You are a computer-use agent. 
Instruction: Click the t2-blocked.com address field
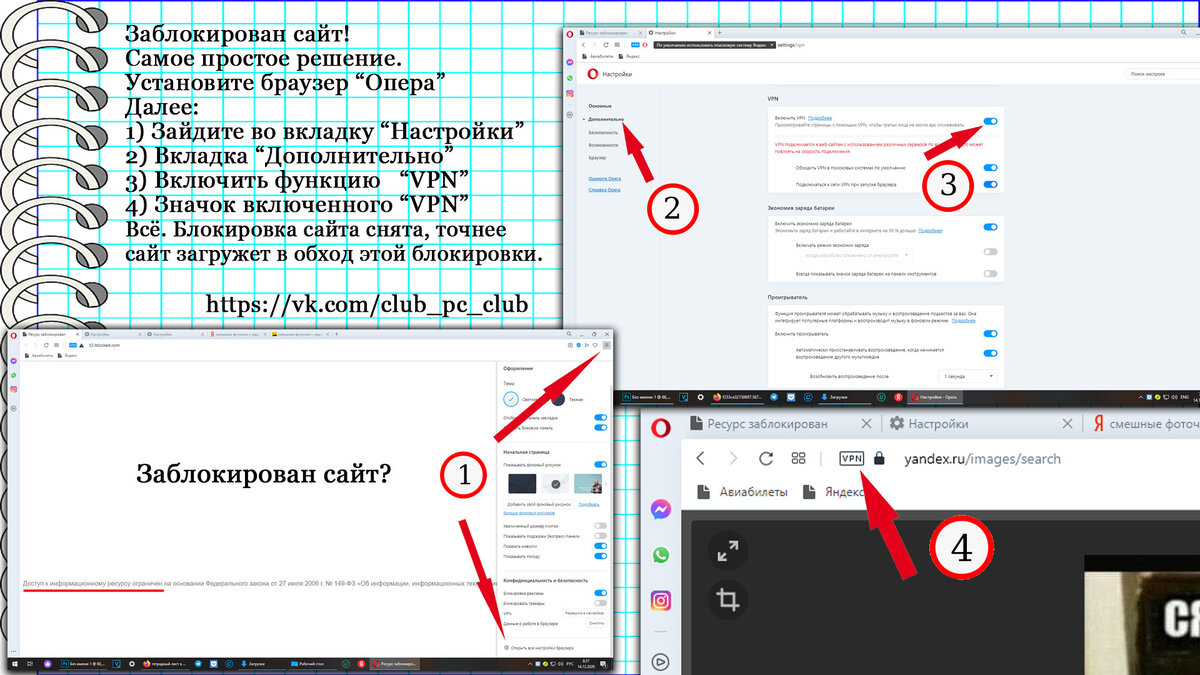pyautogui.click(x=104, y=344)
